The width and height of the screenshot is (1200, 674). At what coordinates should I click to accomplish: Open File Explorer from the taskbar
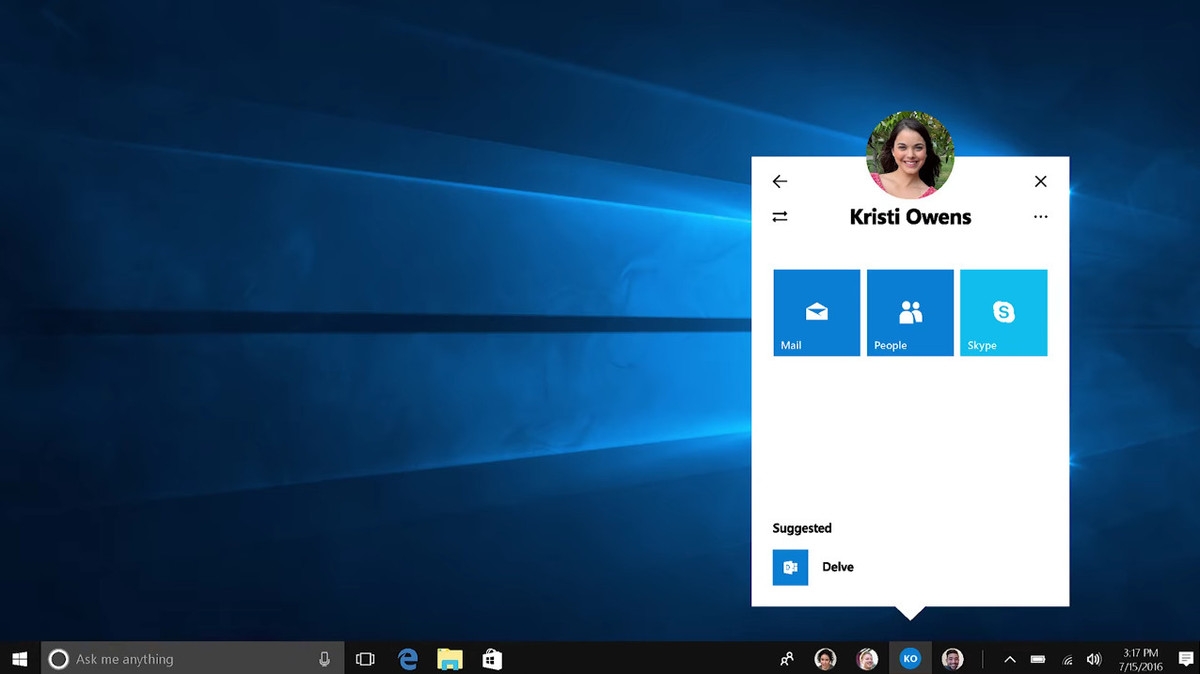(x=449, y=658)
